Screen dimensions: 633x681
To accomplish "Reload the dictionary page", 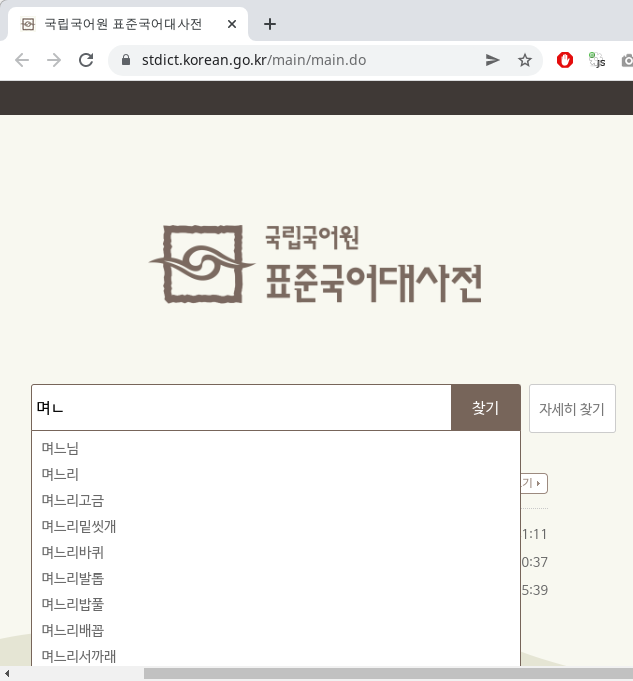I will click(x=86, y=60).
